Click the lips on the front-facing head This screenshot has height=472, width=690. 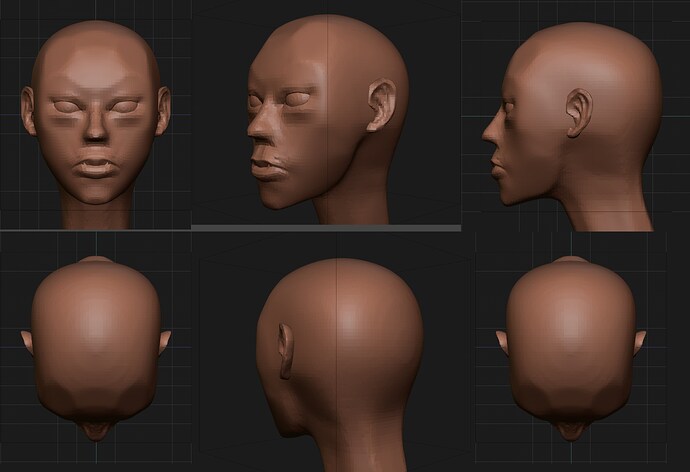96,167
